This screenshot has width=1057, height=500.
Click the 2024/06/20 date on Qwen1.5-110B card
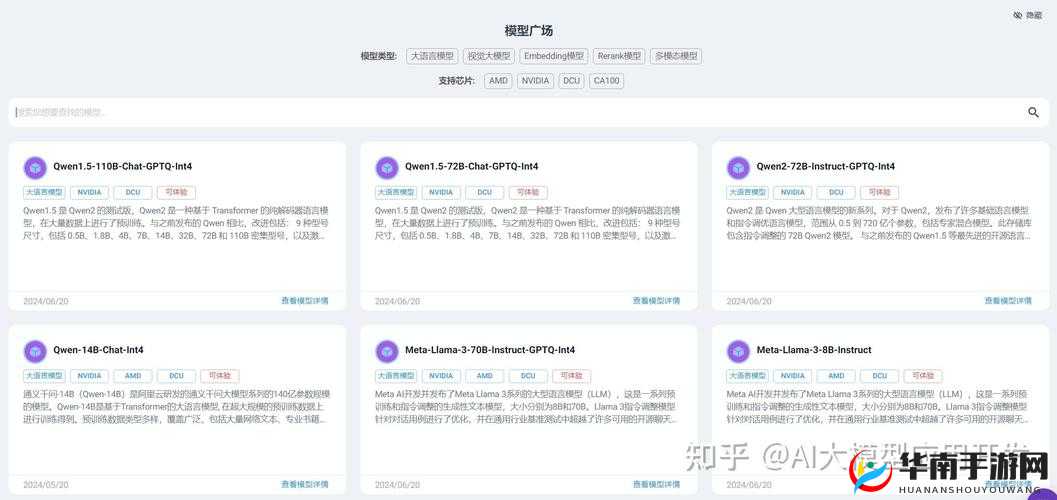[46, 301]
